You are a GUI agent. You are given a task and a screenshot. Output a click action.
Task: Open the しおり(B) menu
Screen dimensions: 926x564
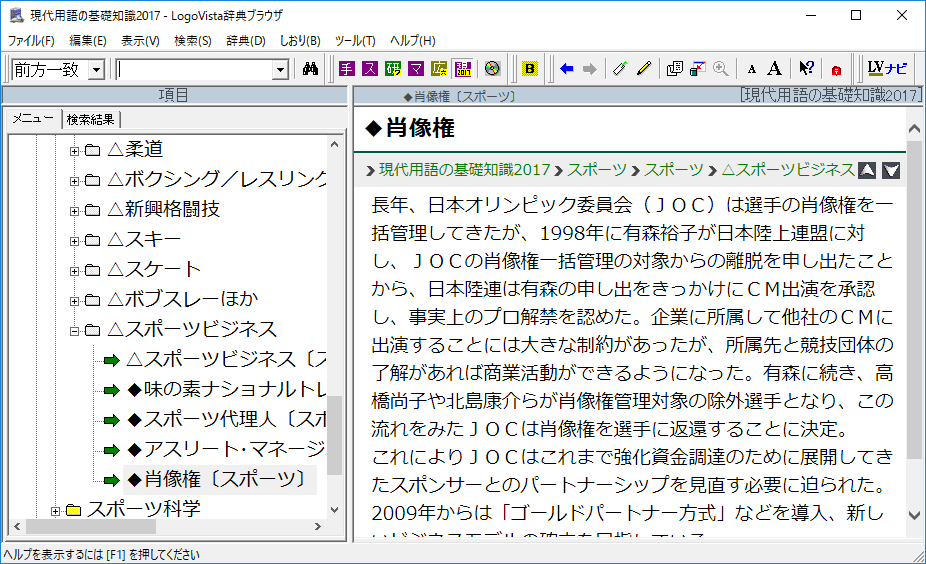[300, 40]
